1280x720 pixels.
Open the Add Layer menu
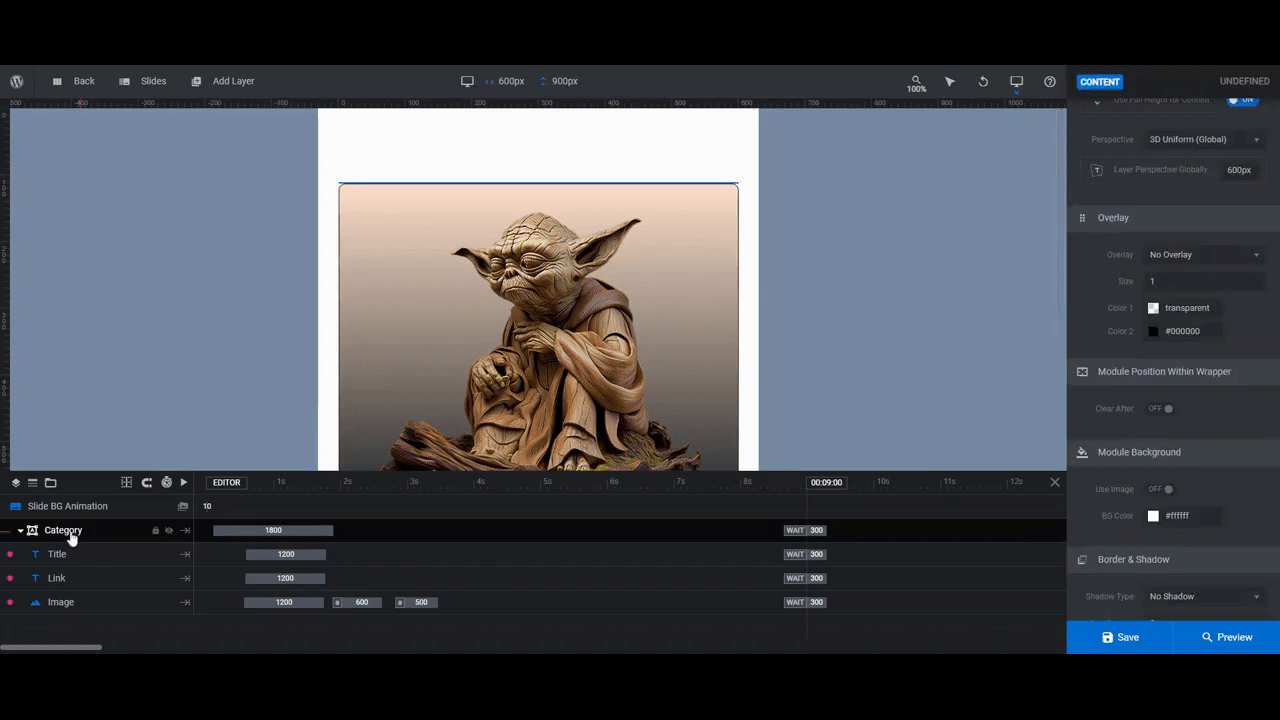click(x=223, y=81)
